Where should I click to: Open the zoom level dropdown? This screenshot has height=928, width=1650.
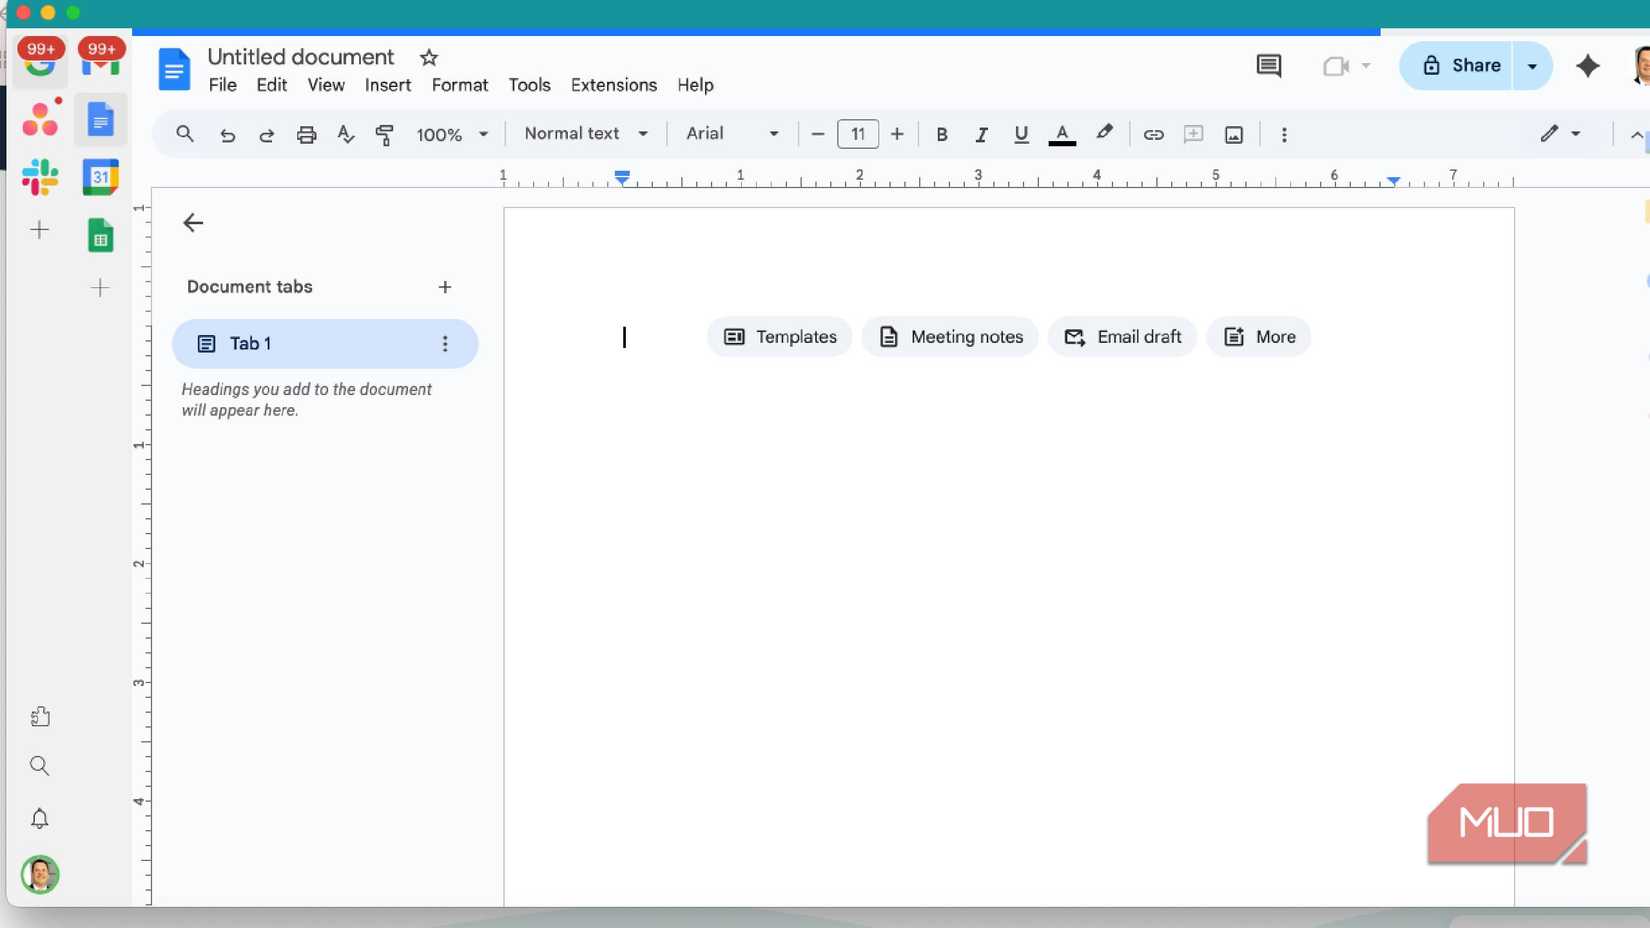452,134
